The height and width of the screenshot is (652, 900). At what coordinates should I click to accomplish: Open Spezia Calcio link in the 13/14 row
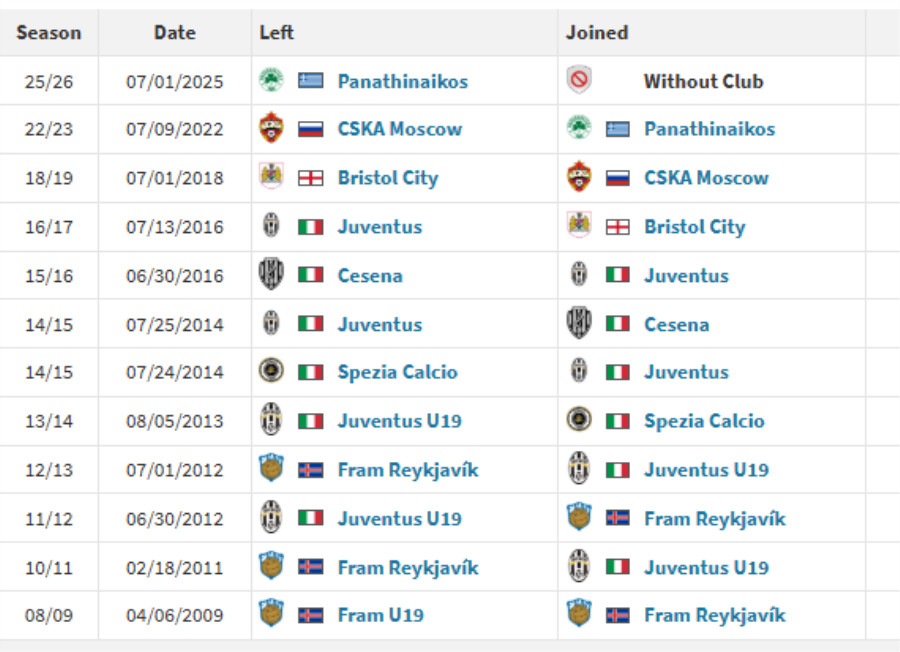coord(704,421)
